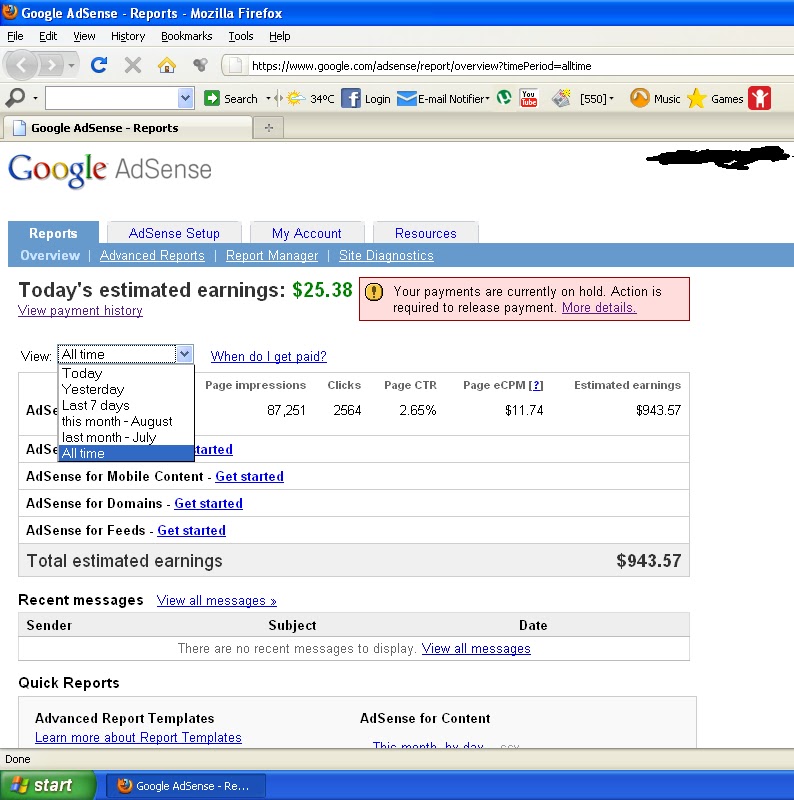Viewport: 794px width, 800px height.
Task: Open the File menu
Action: point(15,36)
